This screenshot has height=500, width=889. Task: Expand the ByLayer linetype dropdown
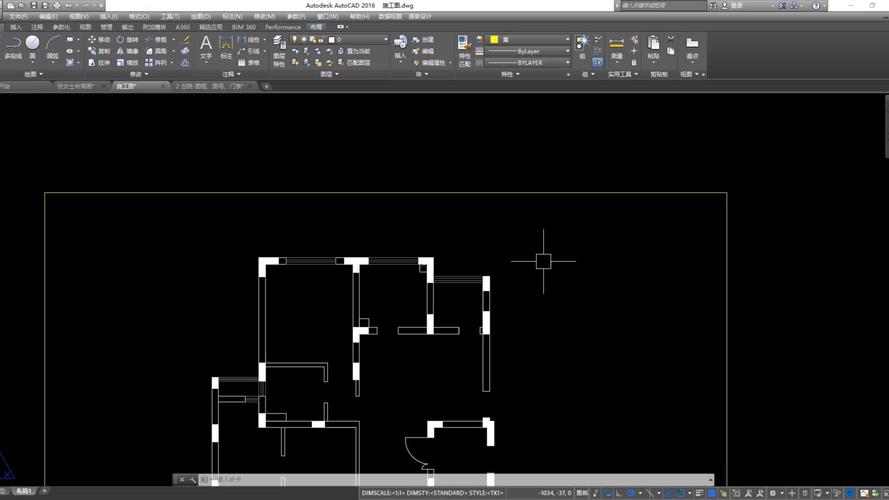[x=529, y=51]
